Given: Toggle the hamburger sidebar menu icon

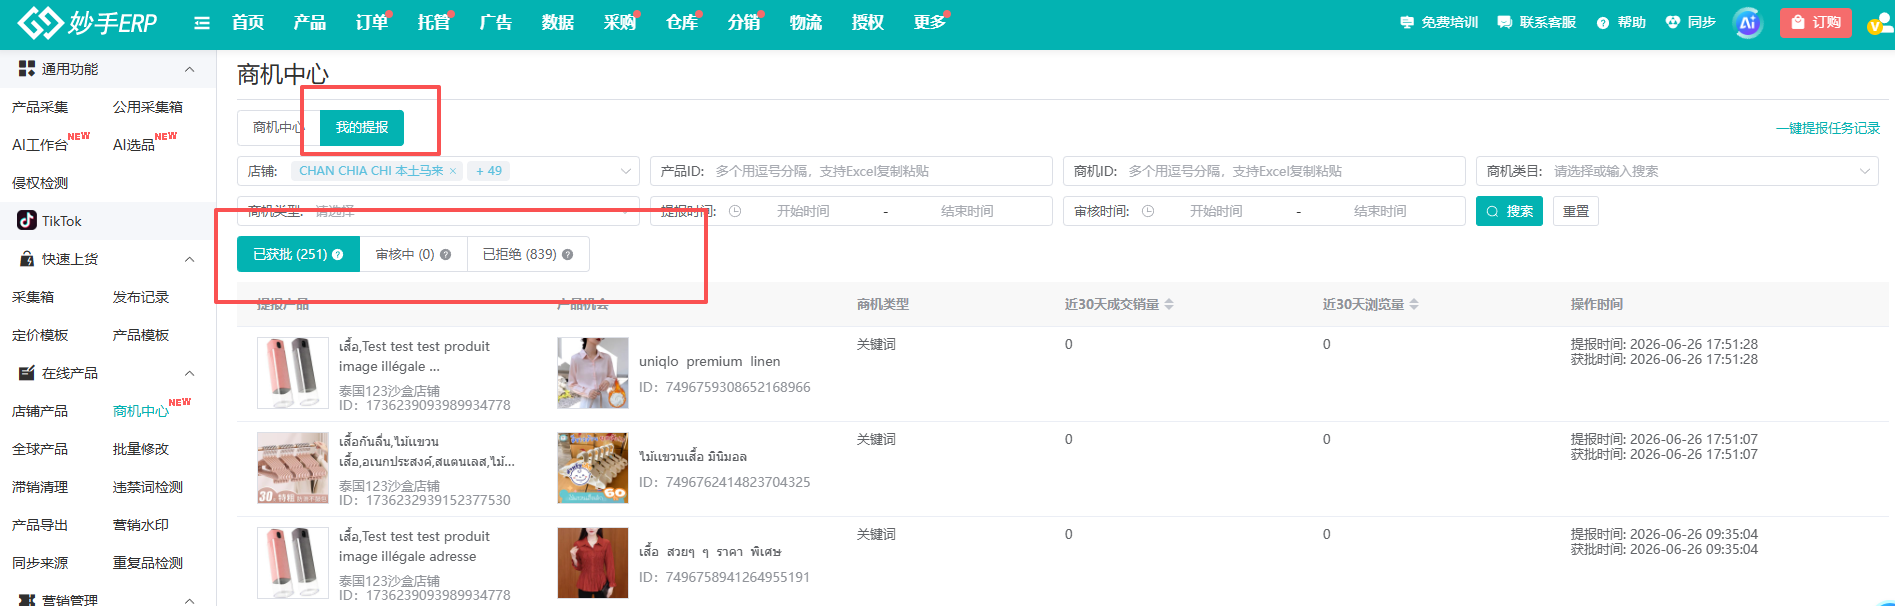Looking at the screenshot, I should [202, 23].
